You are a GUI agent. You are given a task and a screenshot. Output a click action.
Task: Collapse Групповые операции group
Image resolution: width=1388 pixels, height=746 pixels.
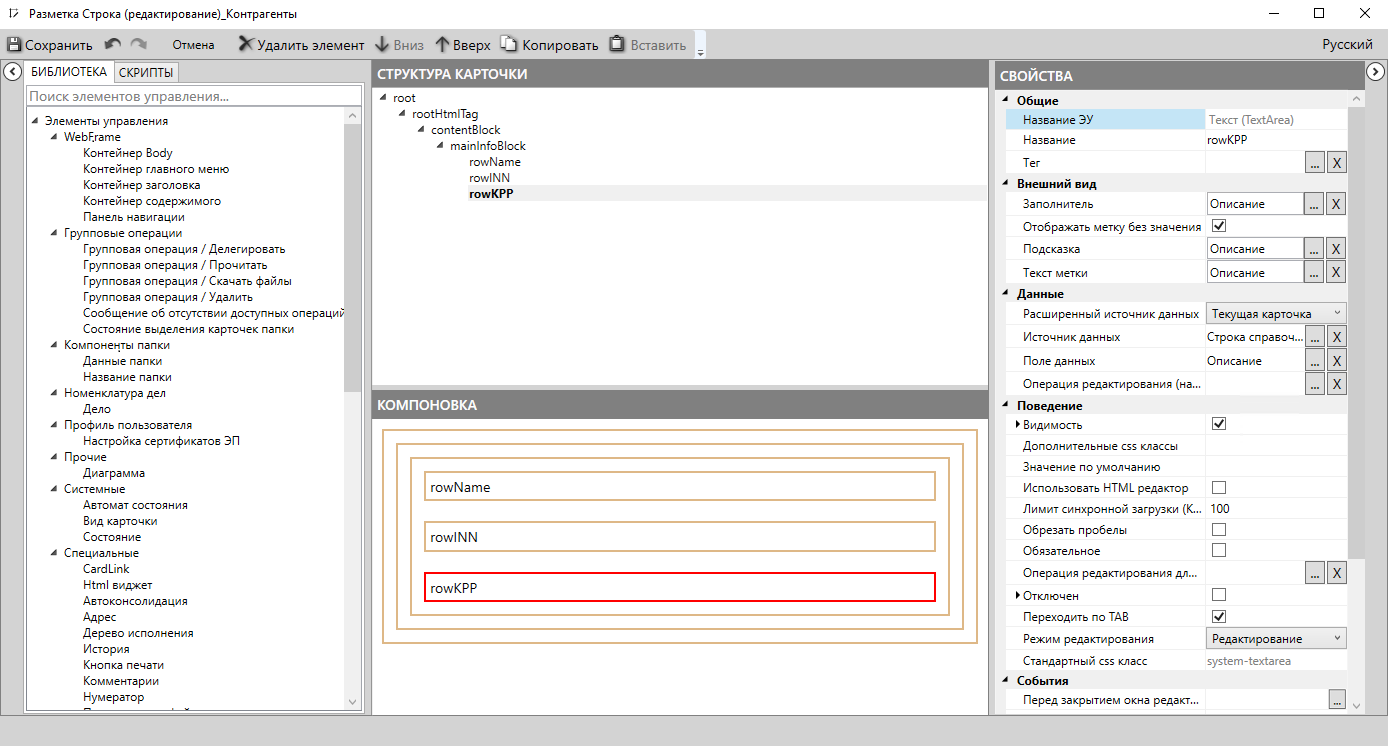click(55, 233)
